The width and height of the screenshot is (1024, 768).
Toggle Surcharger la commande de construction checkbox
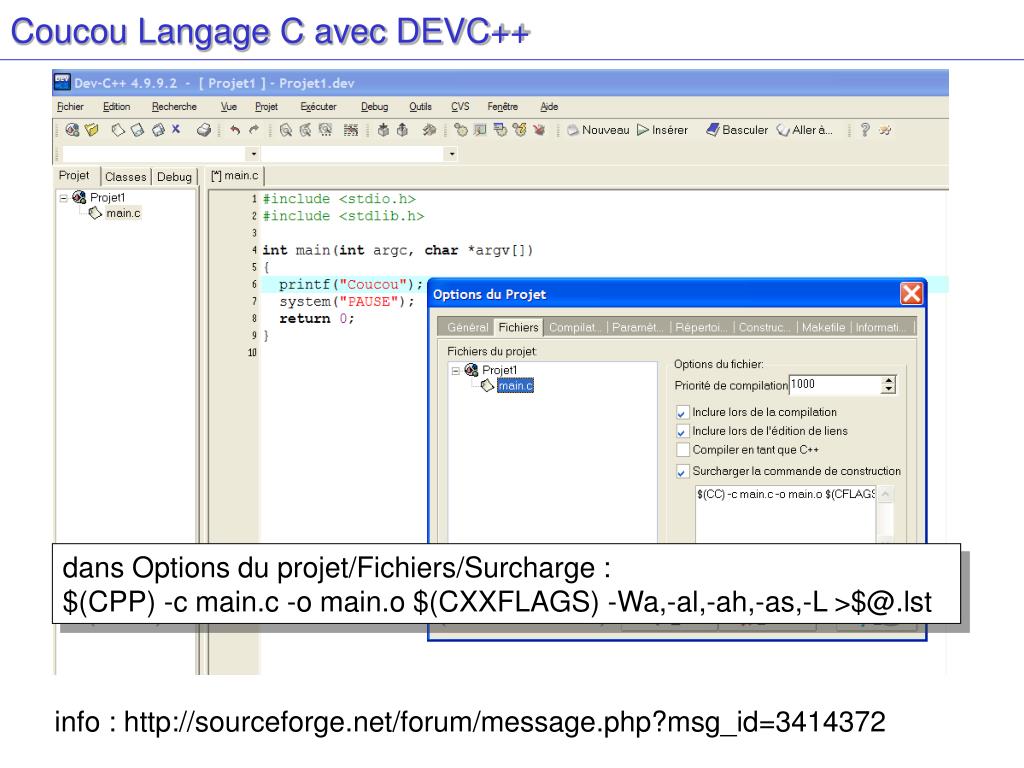click(x=682, y=472)
